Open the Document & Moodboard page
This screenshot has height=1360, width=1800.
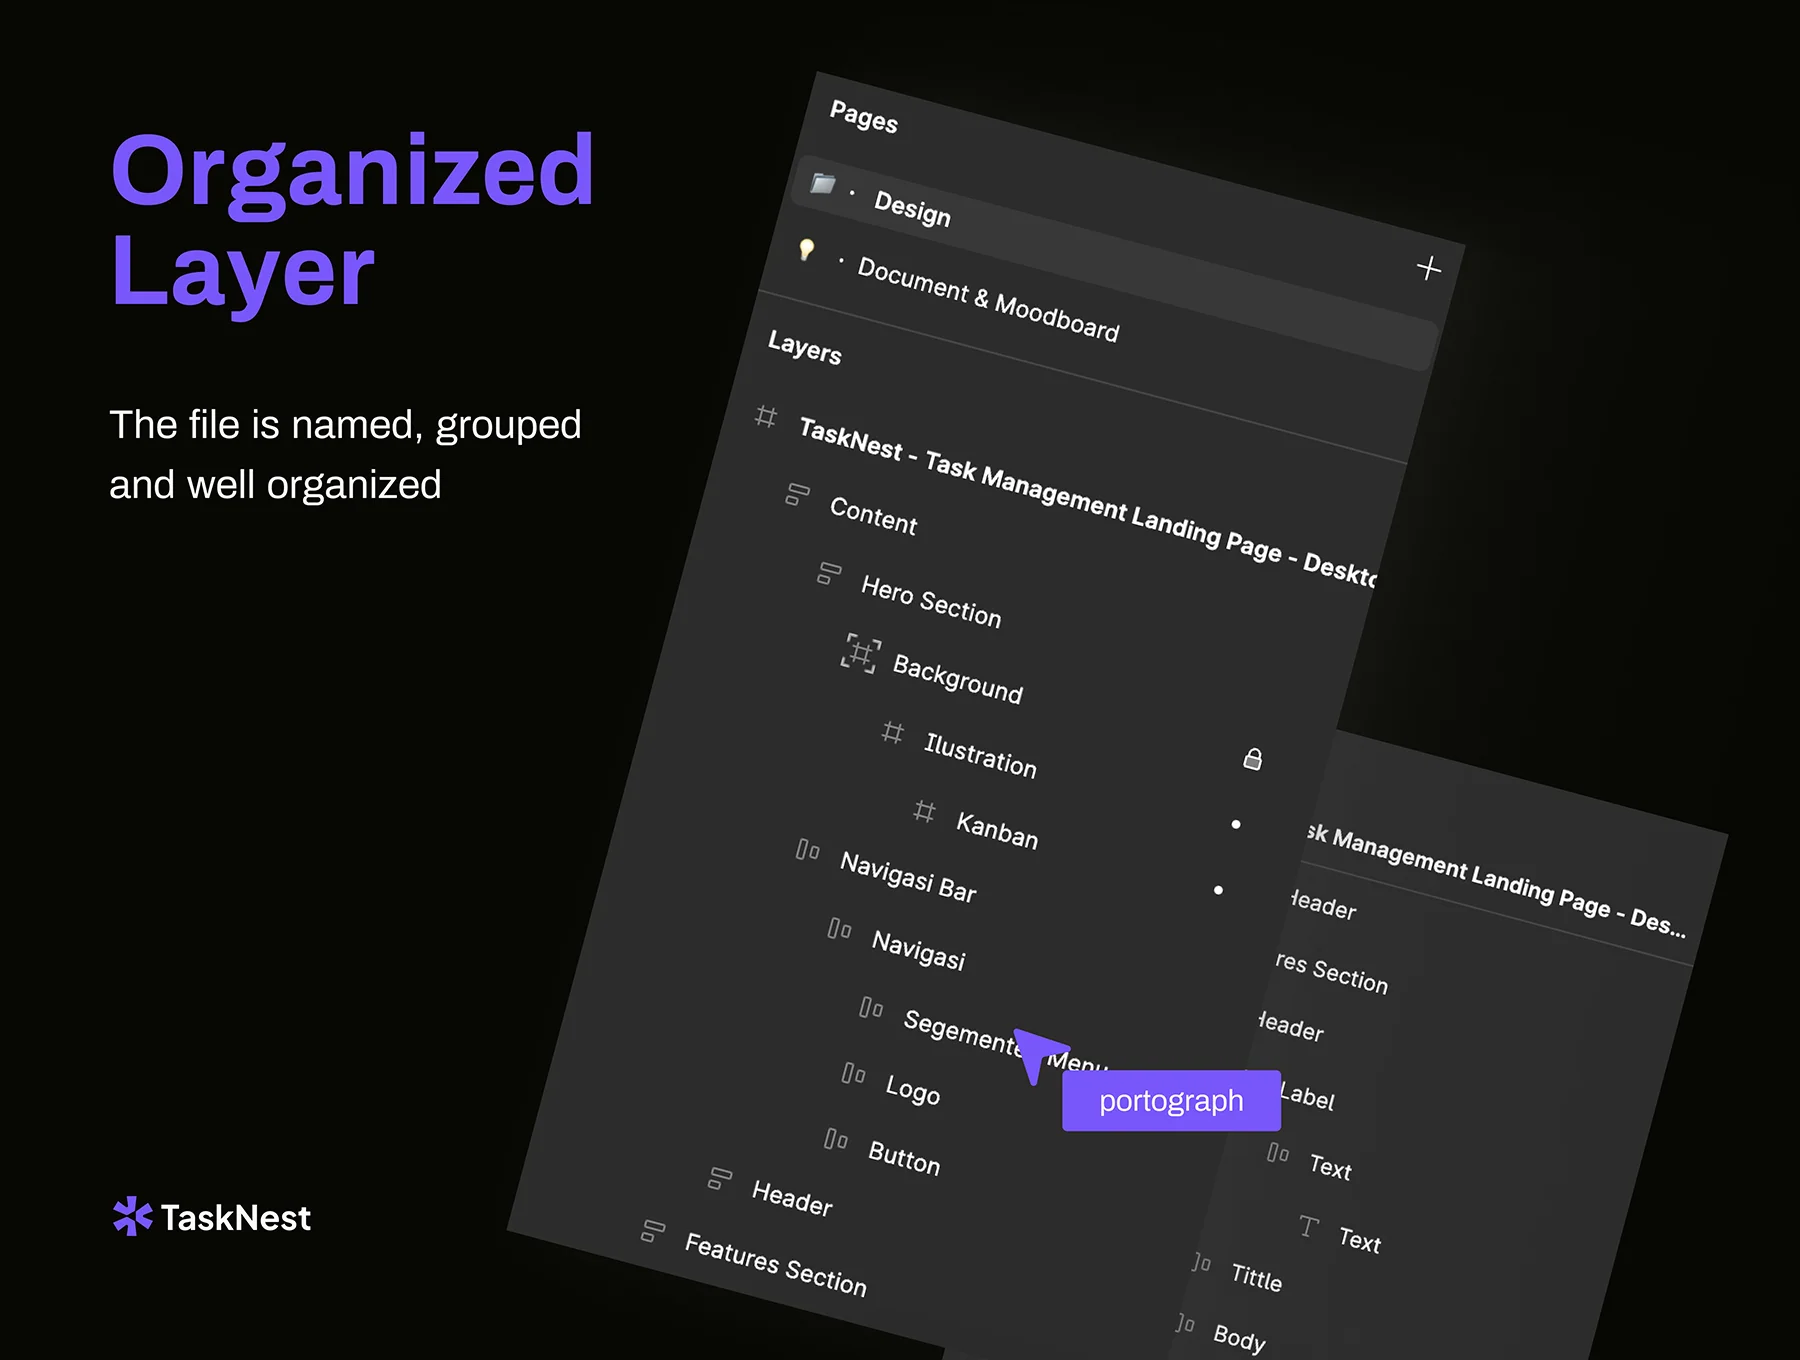point(988,300)
